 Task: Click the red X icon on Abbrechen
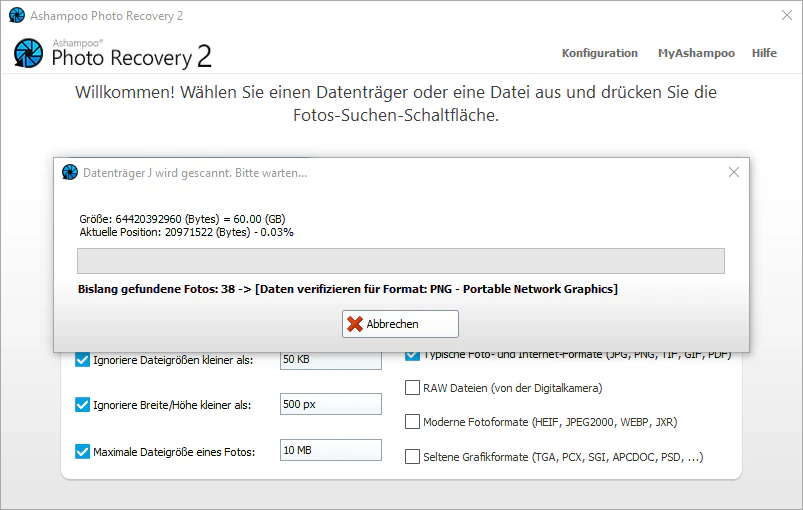click(355, 324)
